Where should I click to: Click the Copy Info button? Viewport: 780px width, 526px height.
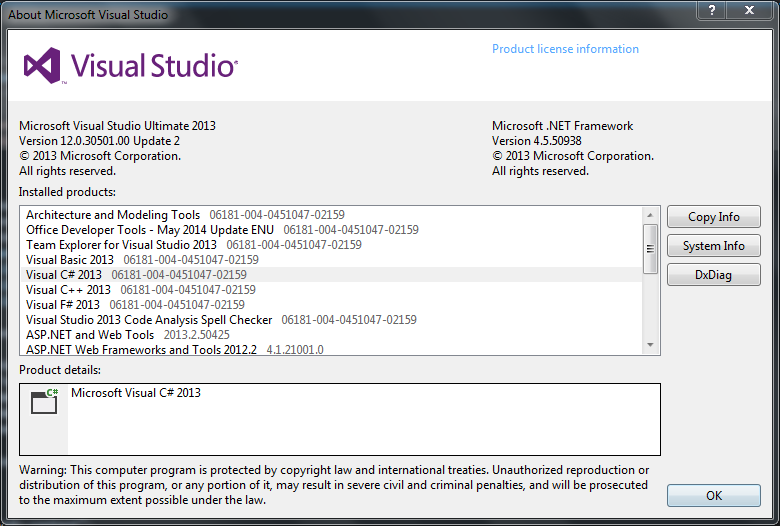(713, 217)
